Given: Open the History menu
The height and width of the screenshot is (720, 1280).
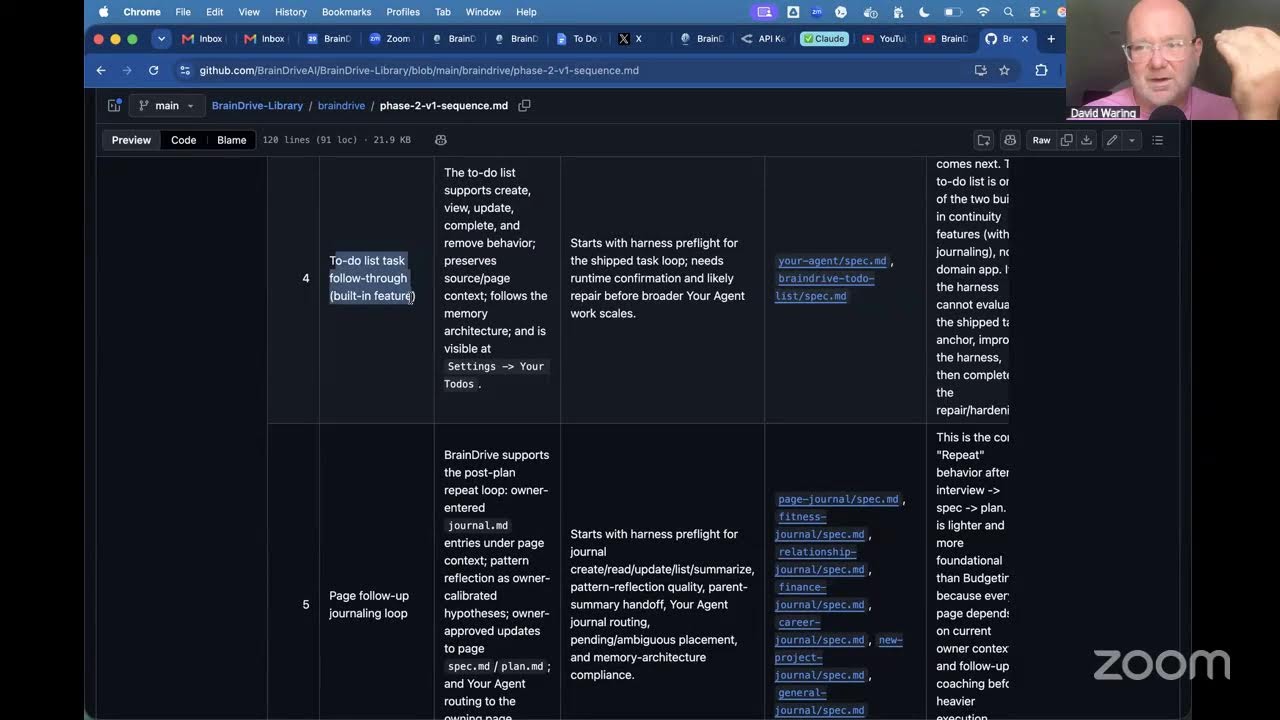Looking at the screenshot, I should point(291,12).
